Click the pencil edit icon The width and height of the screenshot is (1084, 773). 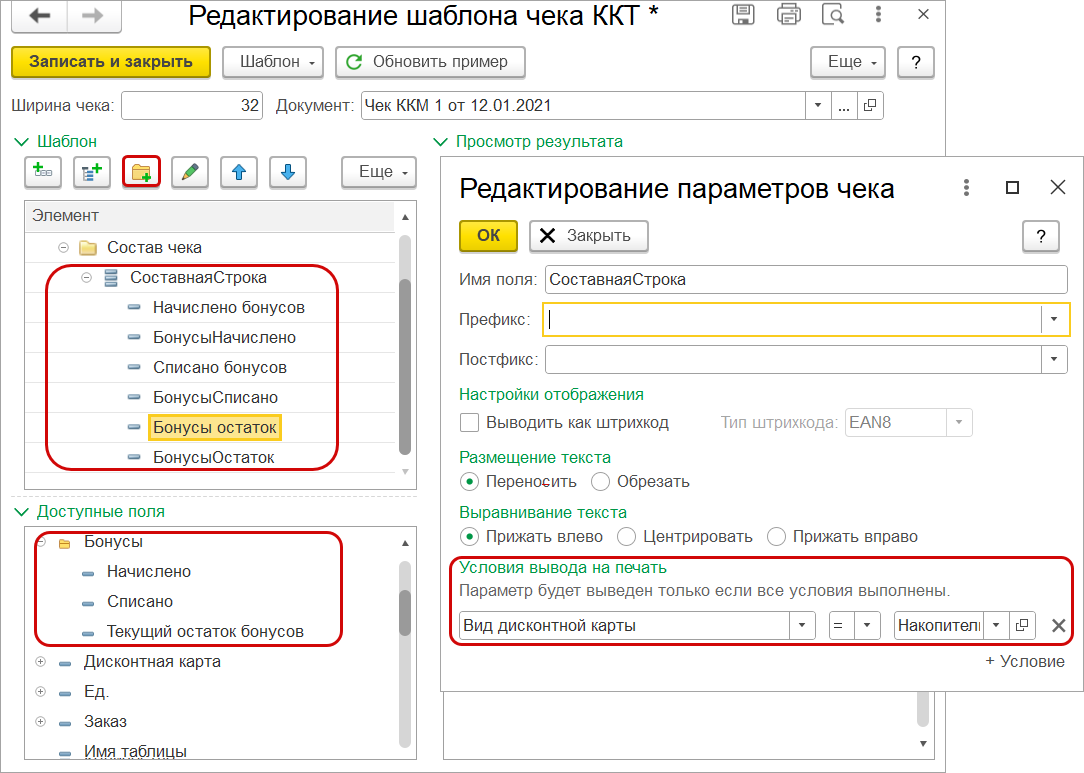click(x=190, y=172)
